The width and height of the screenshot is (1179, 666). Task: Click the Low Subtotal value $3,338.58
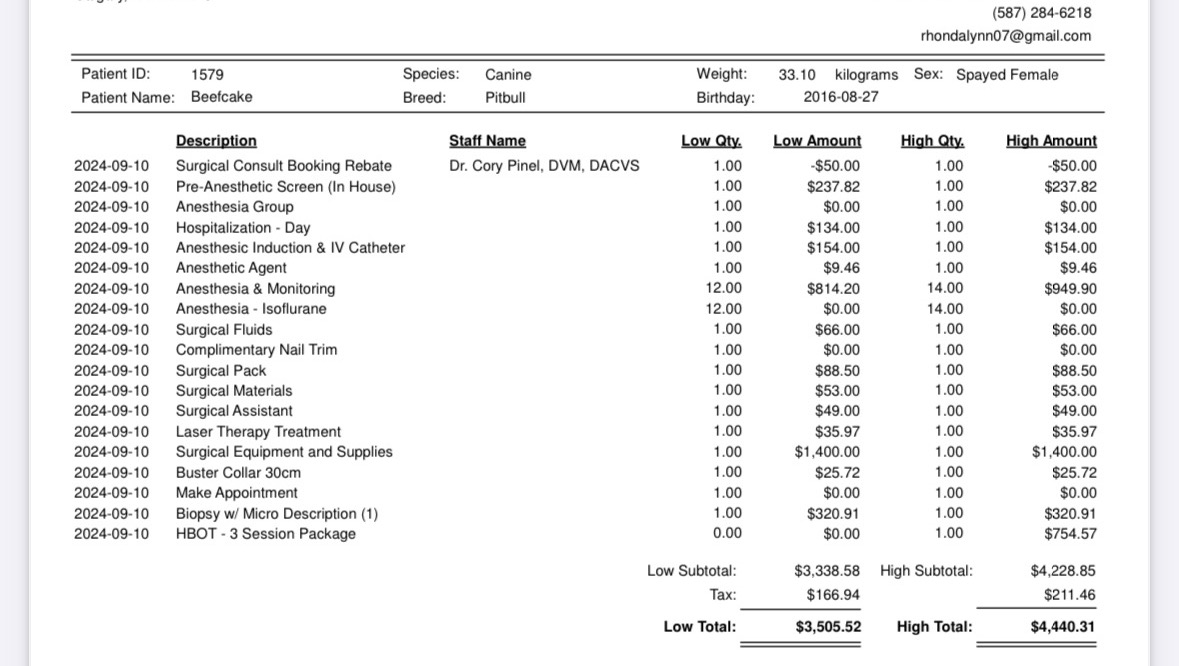pyautogui.click(x=827, y=571)
